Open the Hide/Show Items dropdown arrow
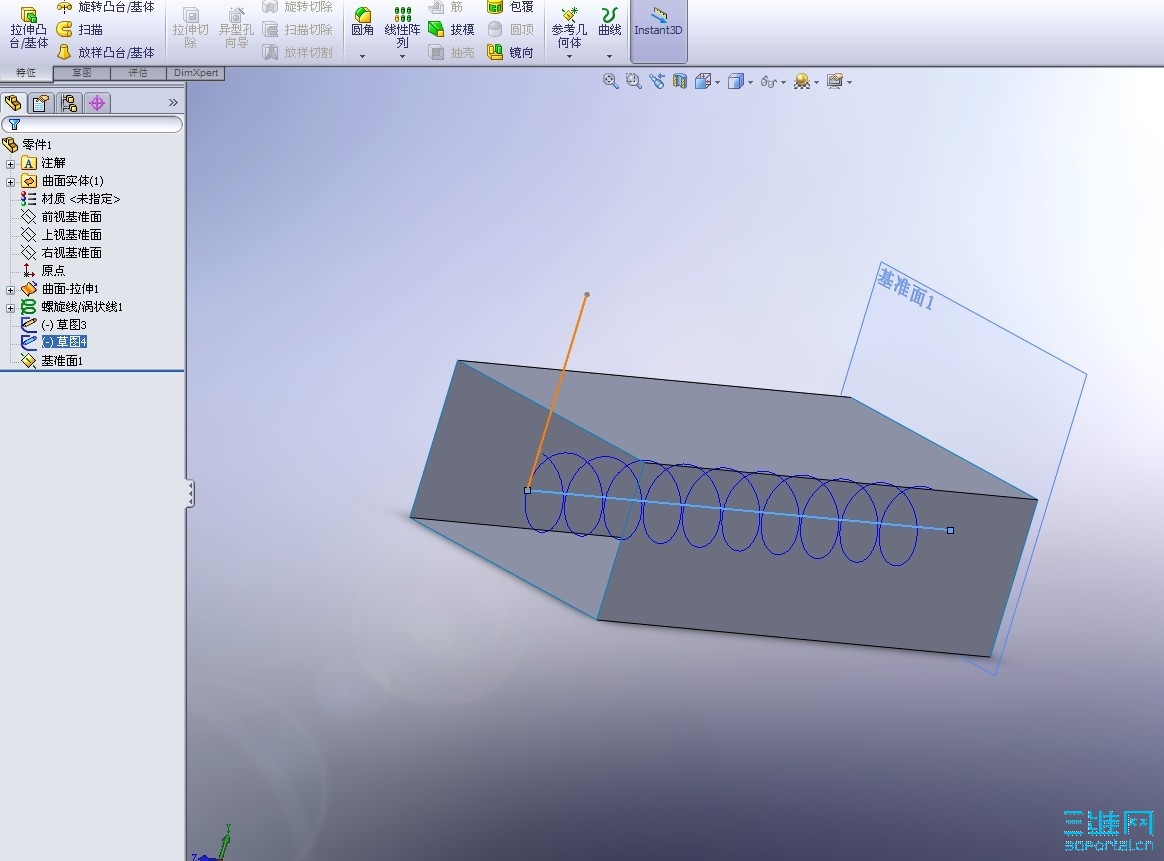 point(783,82)
